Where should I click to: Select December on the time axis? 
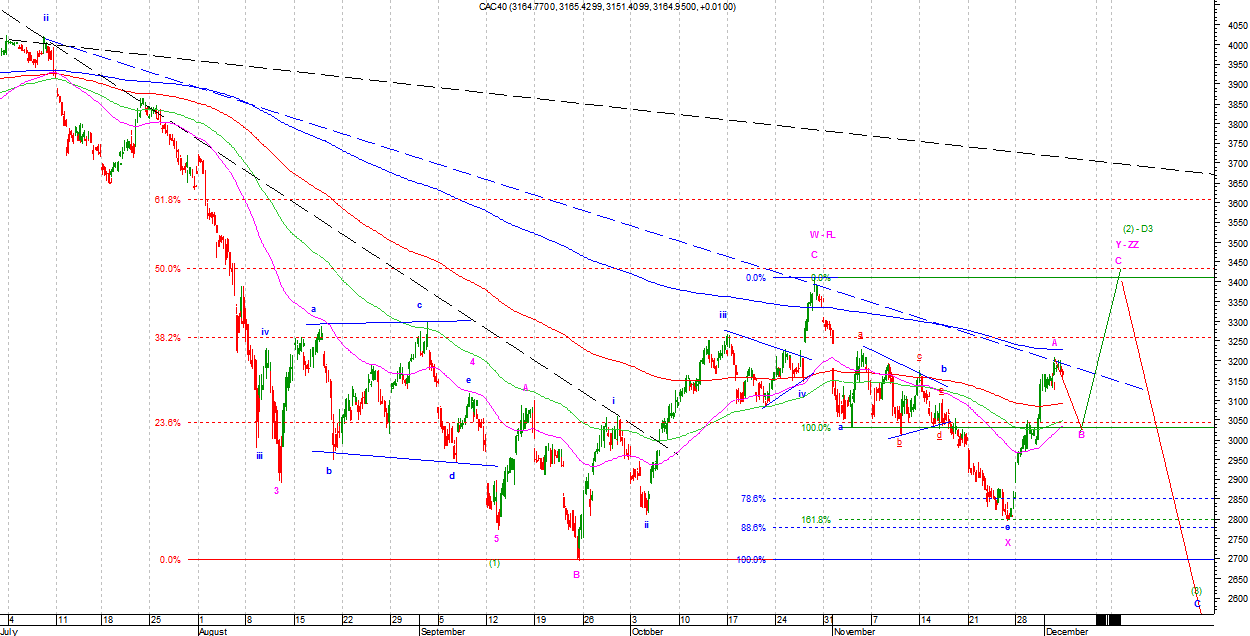1069,632
